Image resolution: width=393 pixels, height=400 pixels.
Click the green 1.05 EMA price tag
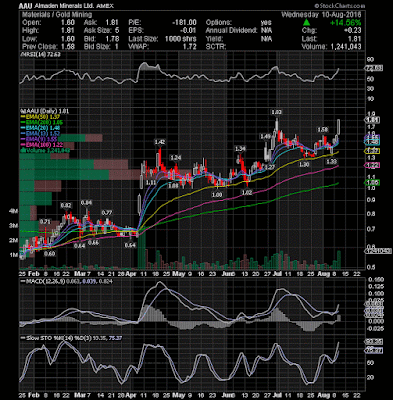[373, 183]
